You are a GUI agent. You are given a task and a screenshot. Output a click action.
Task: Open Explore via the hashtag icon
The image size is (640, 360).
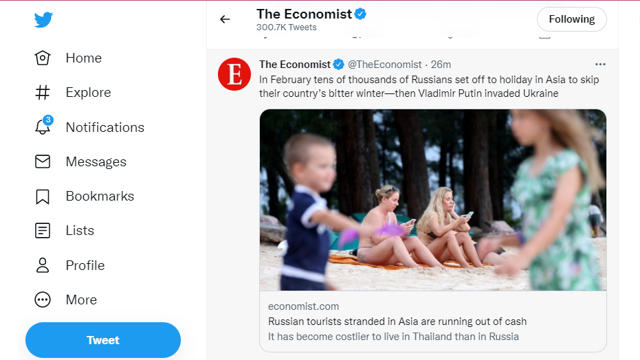42,93
